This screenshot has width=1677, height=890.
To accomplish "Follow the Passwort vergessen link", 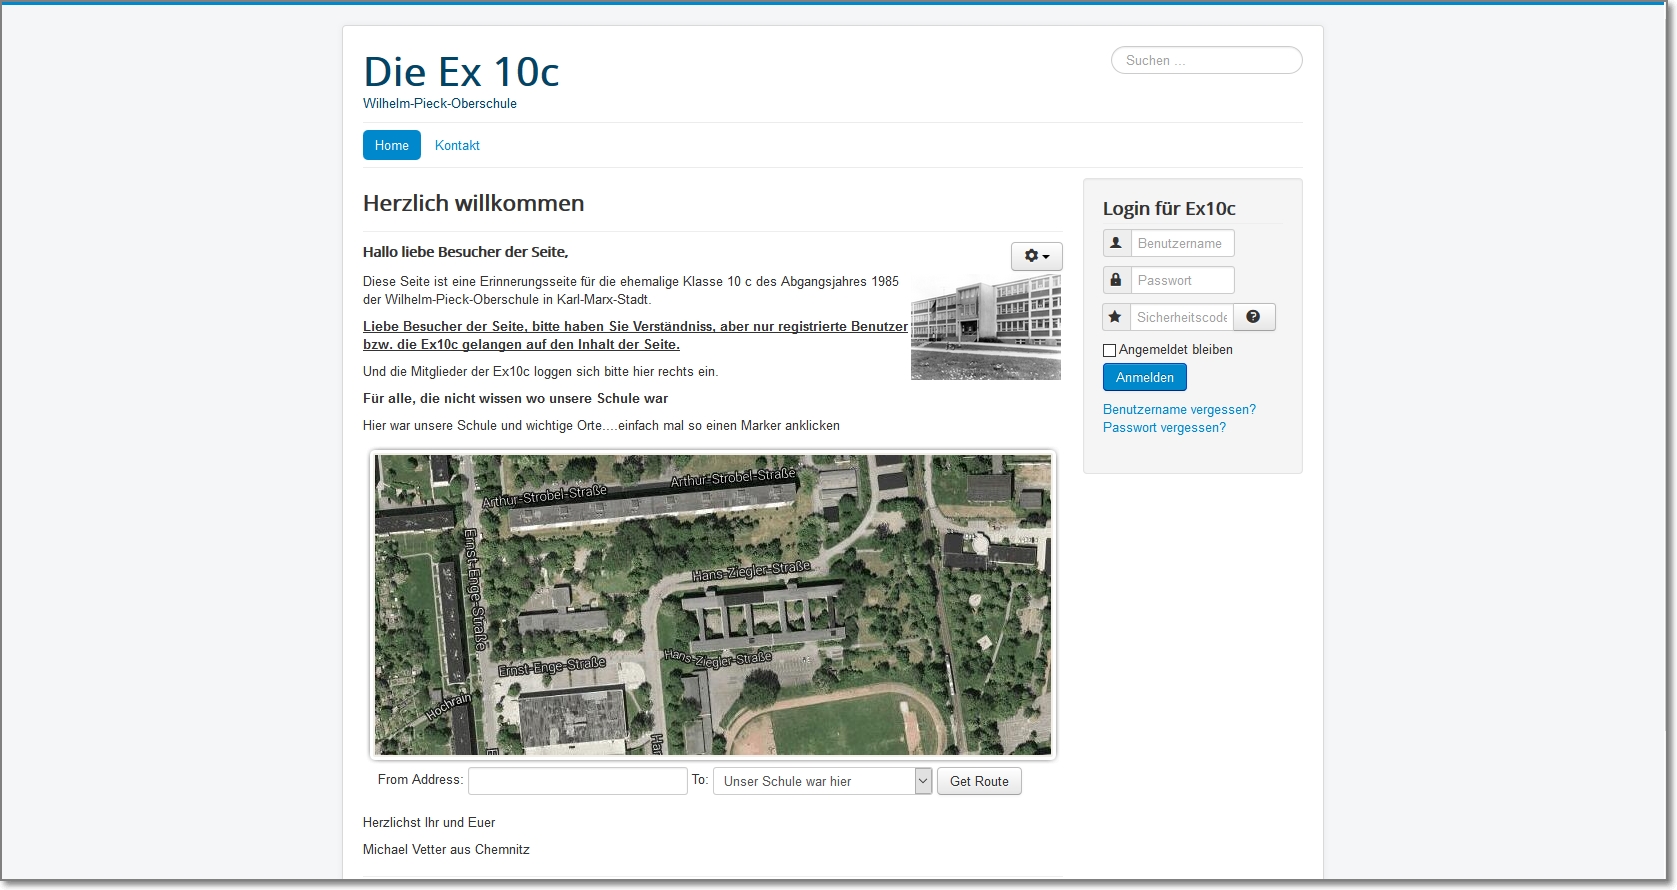I will coord(1164,427).
